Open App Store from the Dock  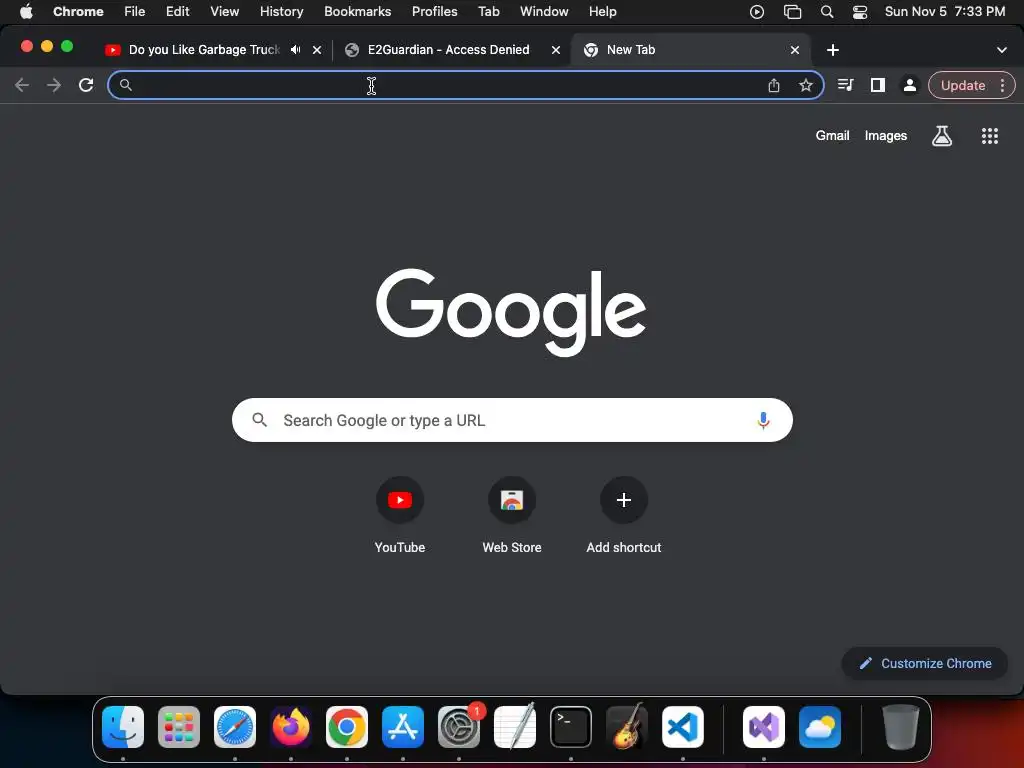tap(403, 727)
